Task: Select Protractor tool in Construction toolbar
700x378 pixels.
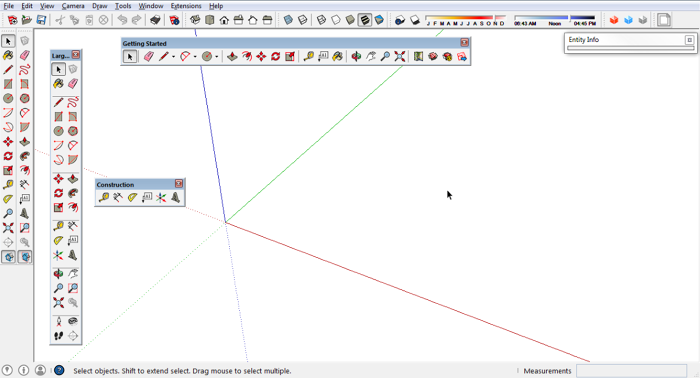Action: [x=133, y=198]
